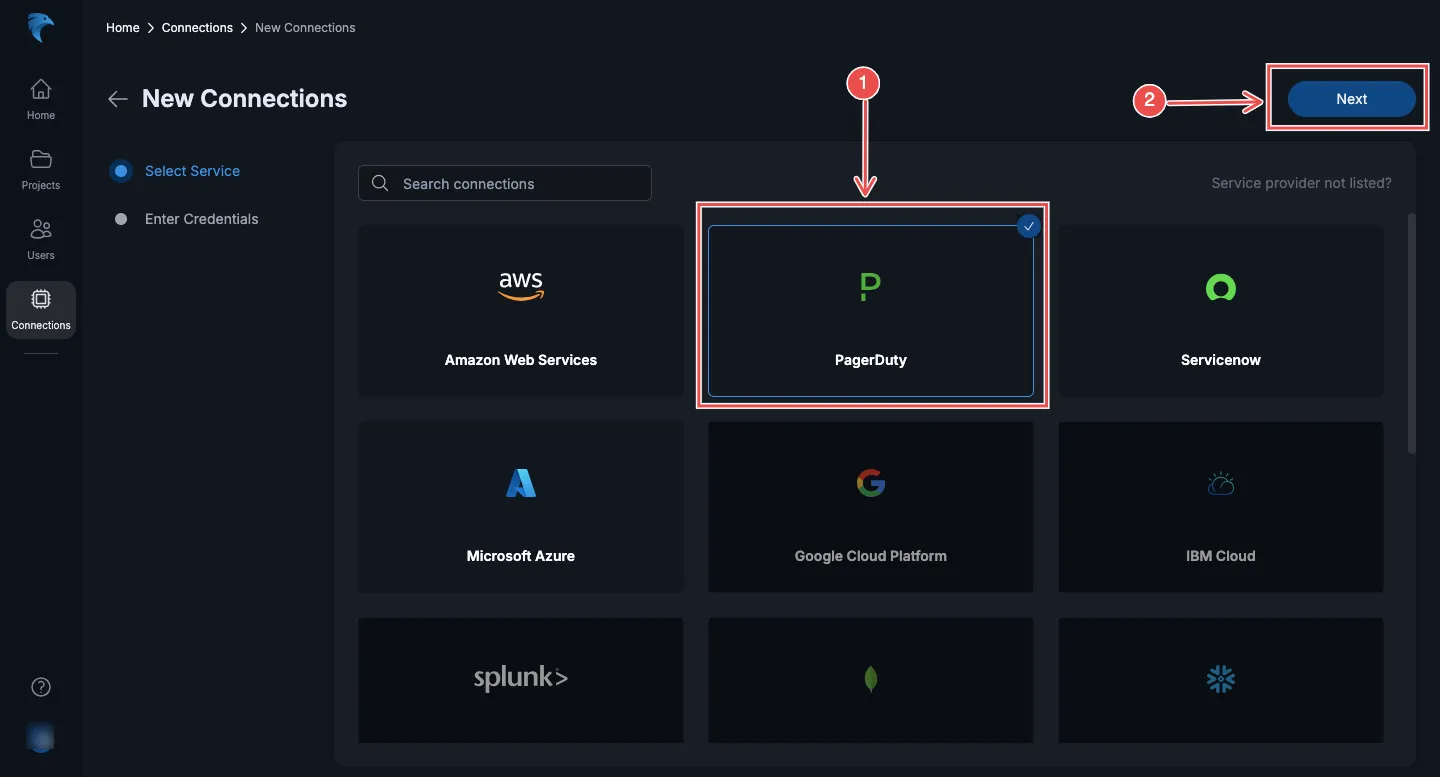Image resolution: width=1440 pixels, height=777 pixels.
Task: Select the Enter Credentials step indicator
Action: 121,219
